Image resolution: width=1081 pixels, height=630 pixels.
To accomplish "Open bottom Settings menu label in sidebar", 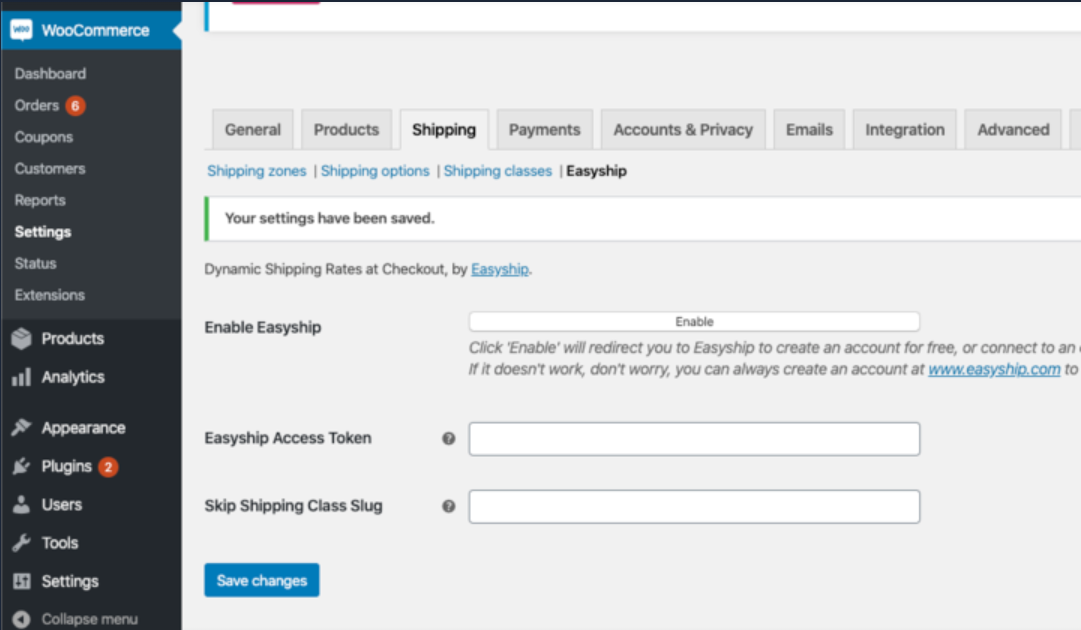I will 70,581.
